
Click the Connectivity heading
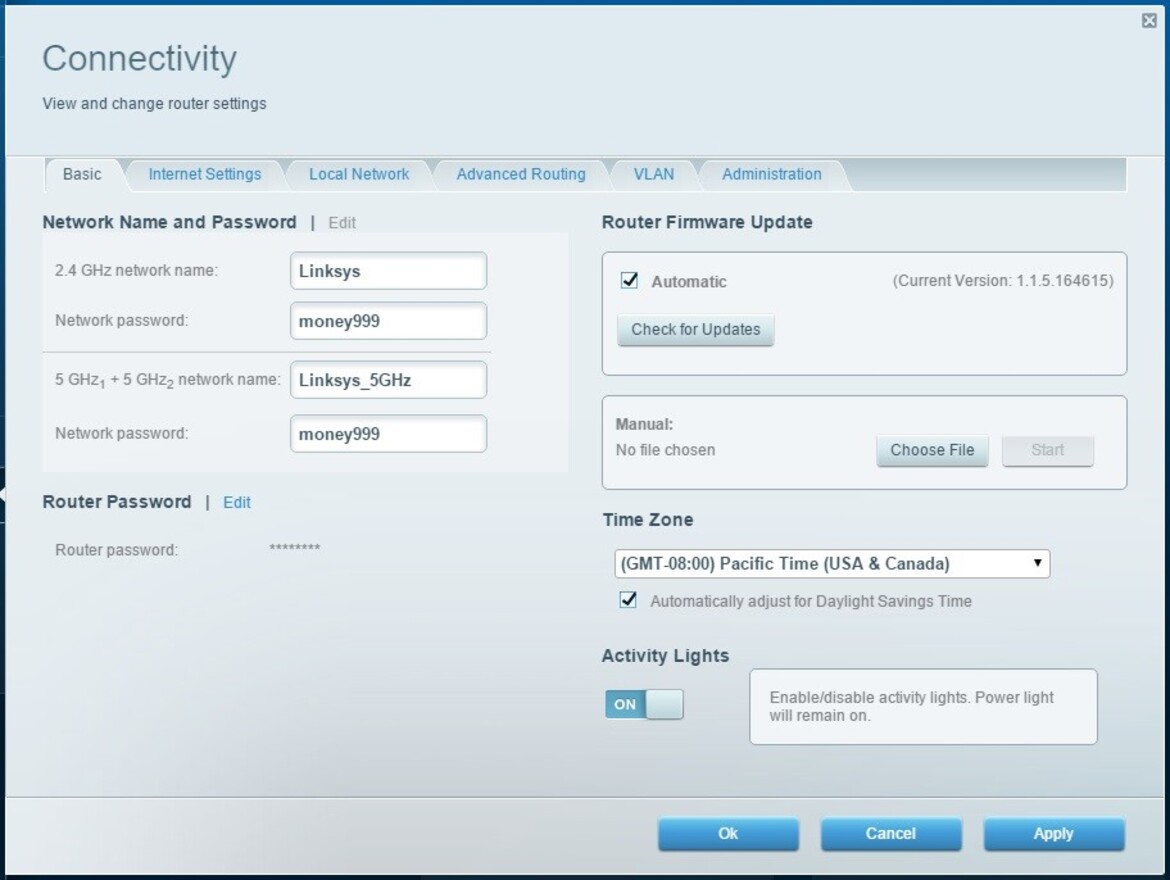140,58
